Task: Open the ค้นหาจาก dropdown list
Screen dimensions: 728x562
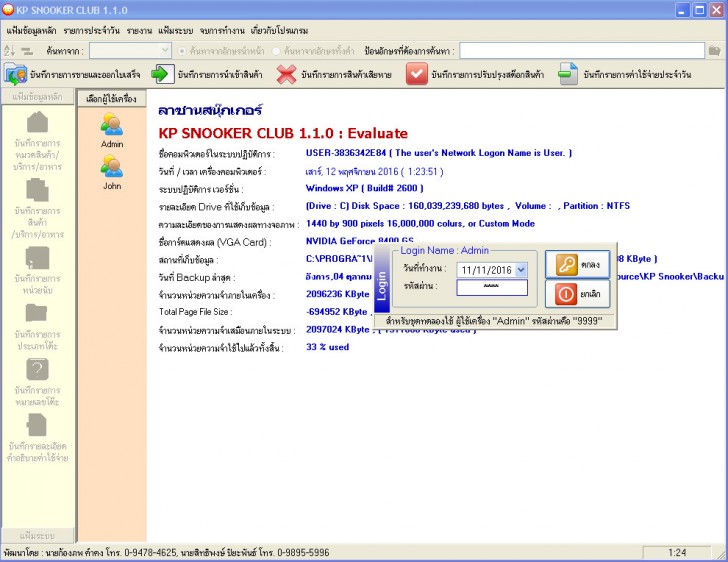Action: click(x=165, y=50)
